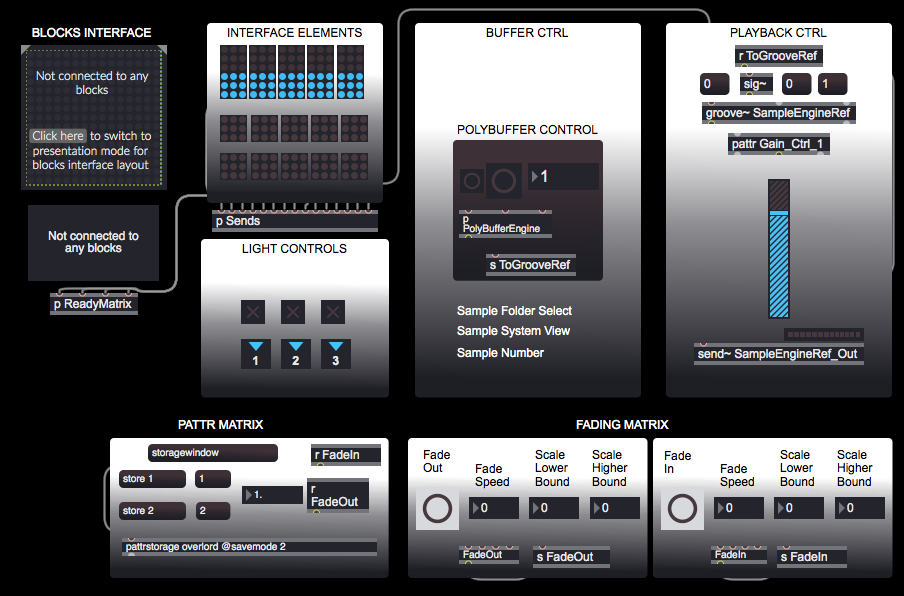Trigger the Fade Out bang button
The height and width of the screenshot is (596, 904).
click(437, 509)
